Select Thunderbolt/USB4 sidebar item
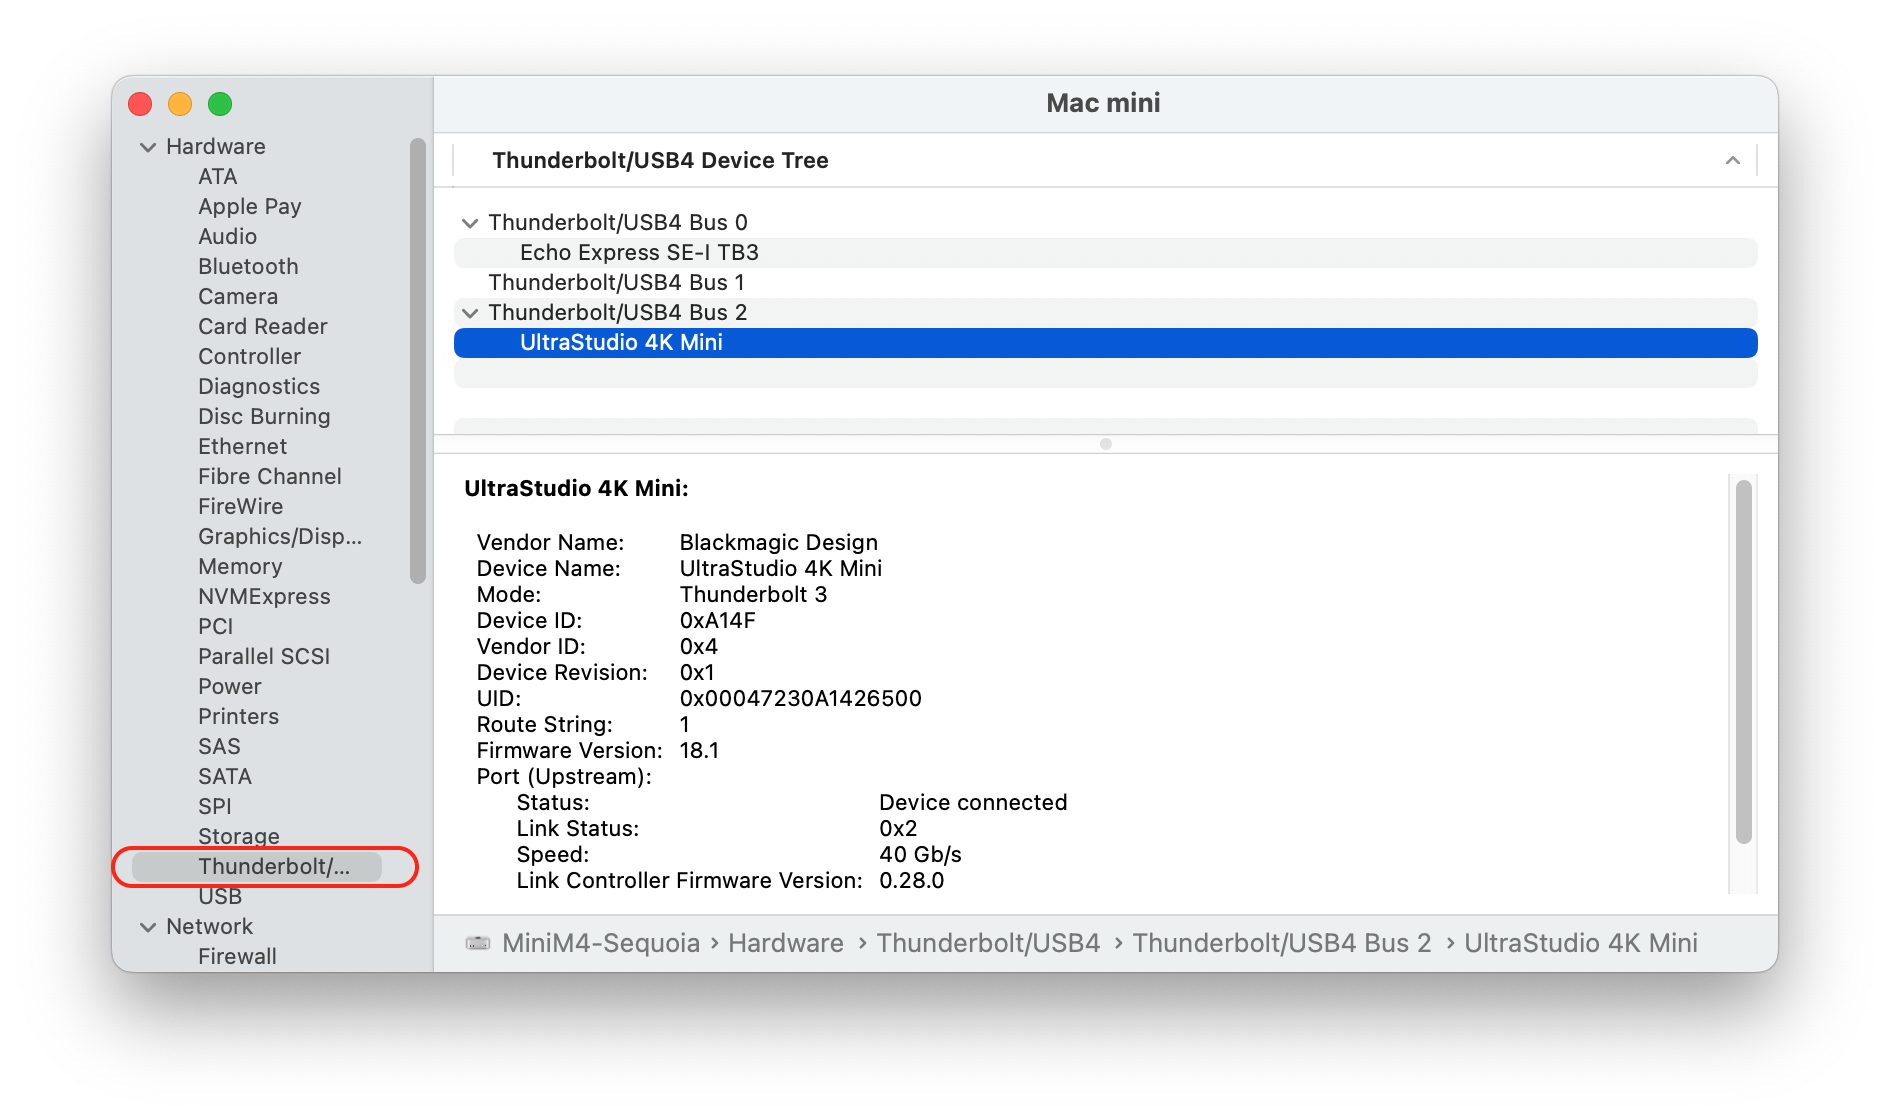Screen dimensions: 1890x1120 coord(257,867)
